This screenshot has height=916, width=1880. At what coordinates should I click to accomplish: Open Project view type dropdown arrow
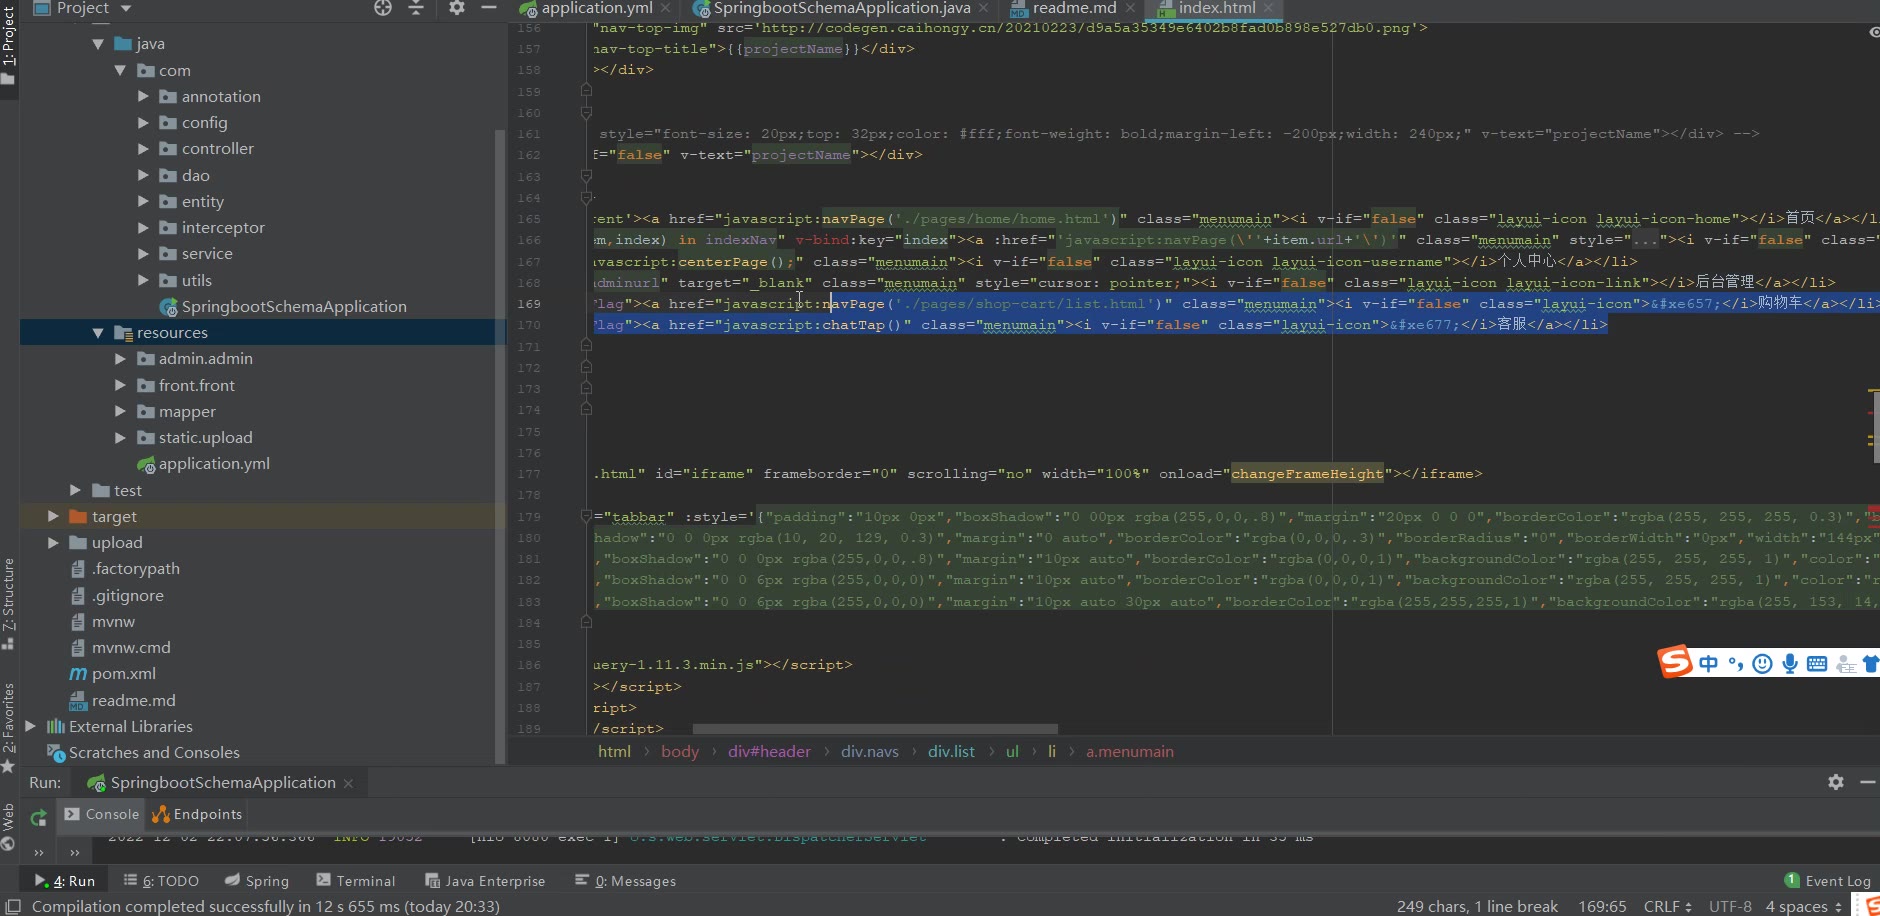126,8
